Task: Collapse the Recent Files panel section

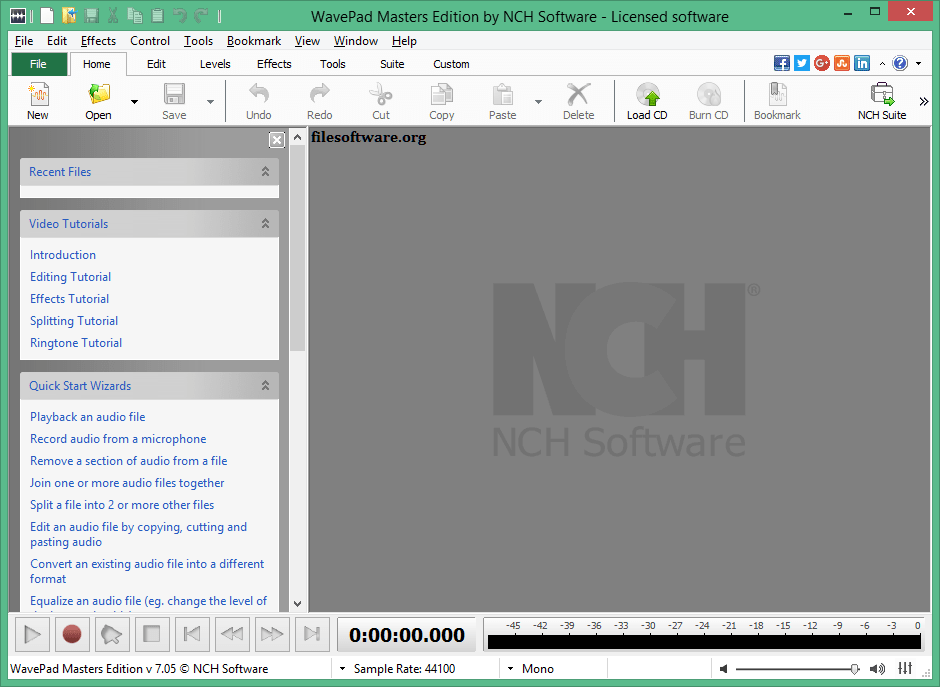Action: click(x=265, y=171)
